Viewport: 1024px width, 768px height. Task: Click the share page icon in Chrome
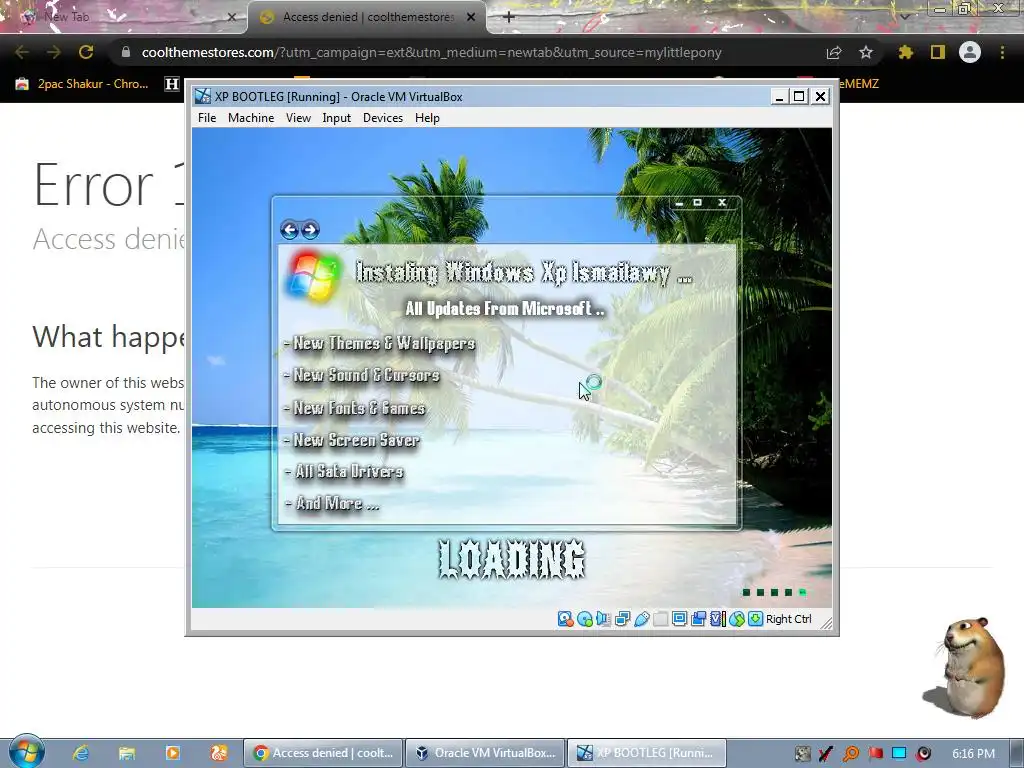[834, 52]
